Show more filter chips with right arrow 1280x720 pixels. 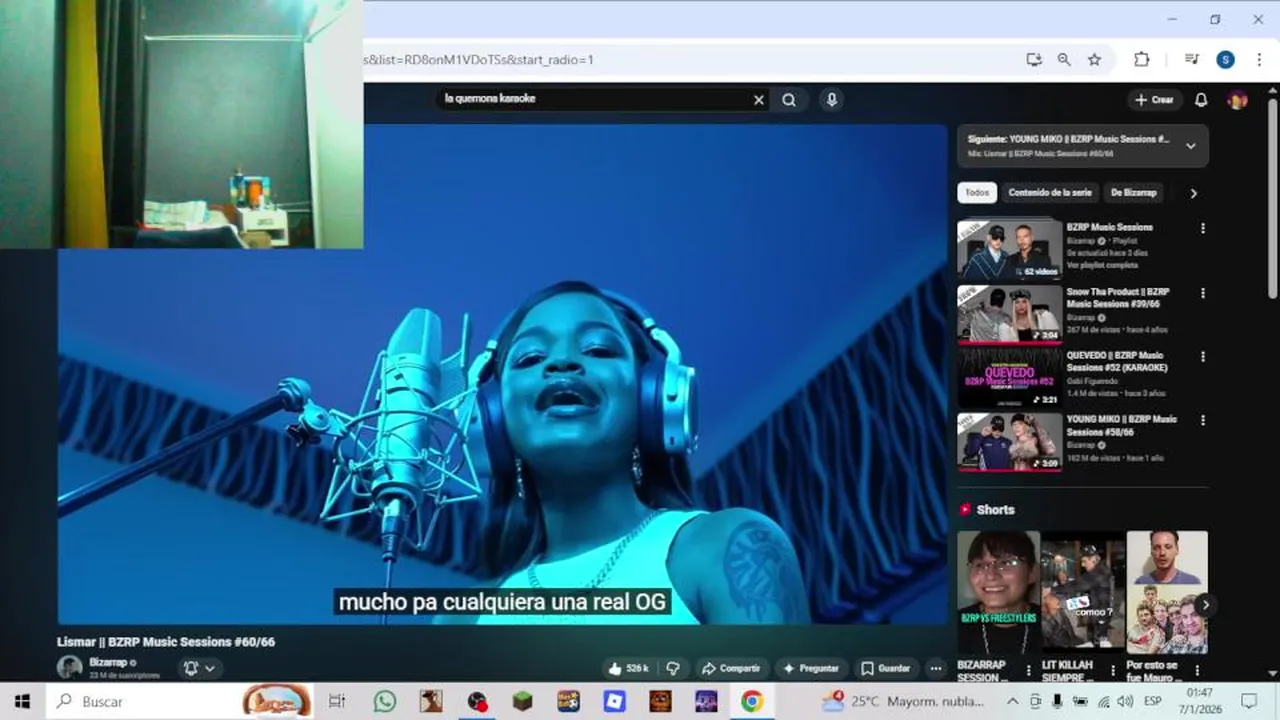coord(1193,193)
